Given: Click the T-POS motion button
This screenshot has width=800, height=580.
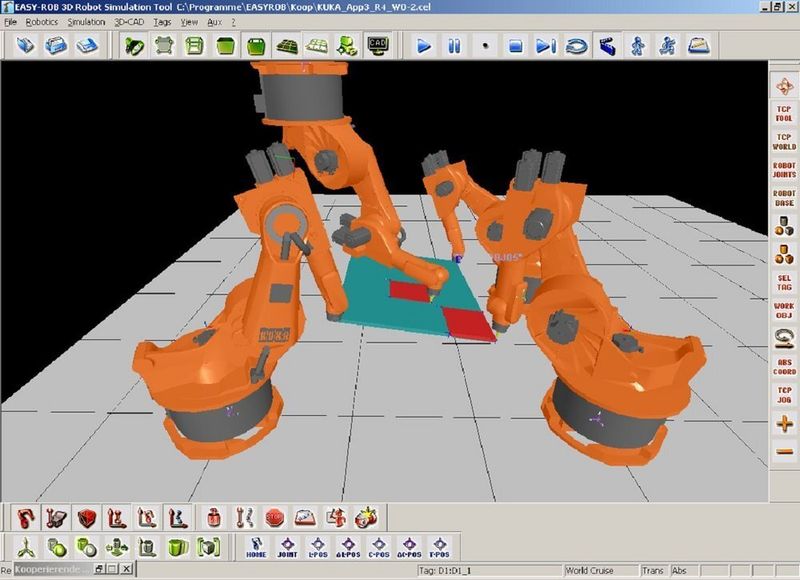Looking at the screenshot, I should point(439,548).
